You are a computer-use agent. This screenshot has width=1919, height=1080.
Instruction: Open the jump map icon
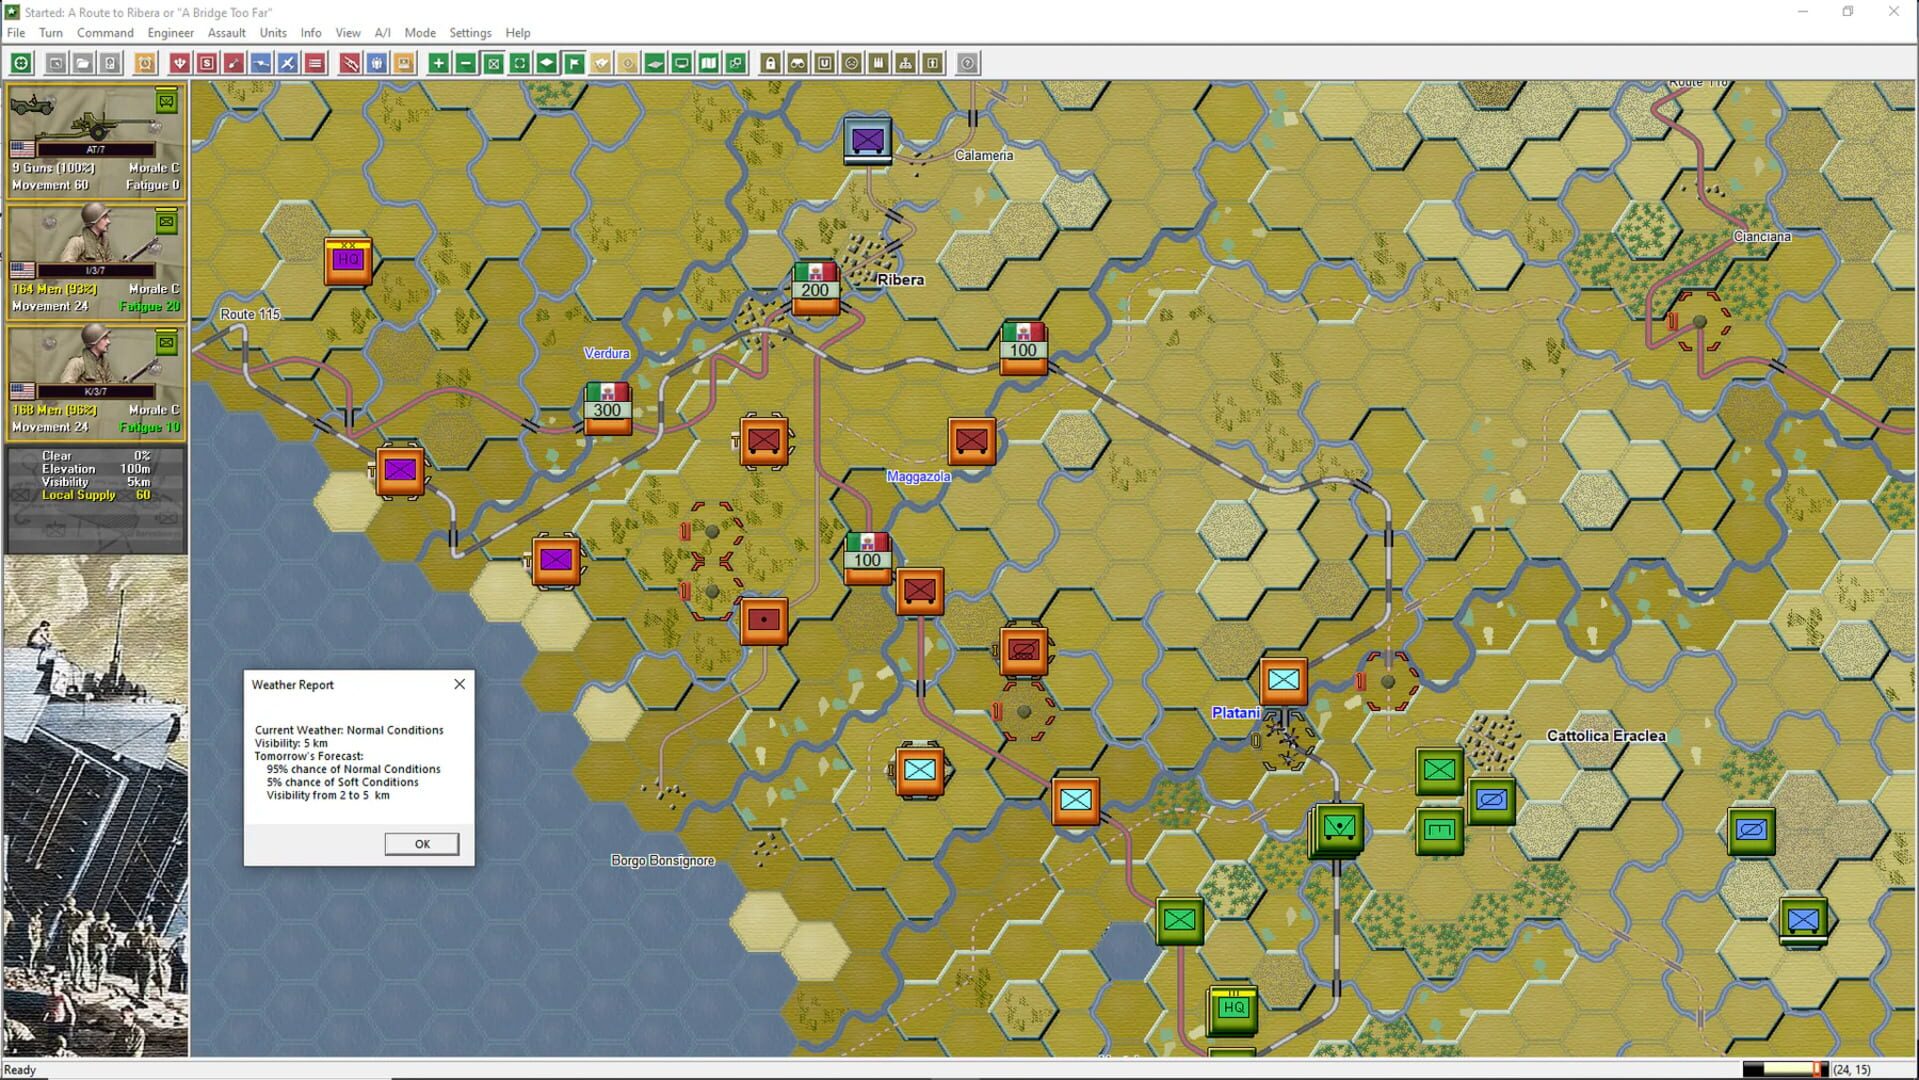(x=736, y=63)
